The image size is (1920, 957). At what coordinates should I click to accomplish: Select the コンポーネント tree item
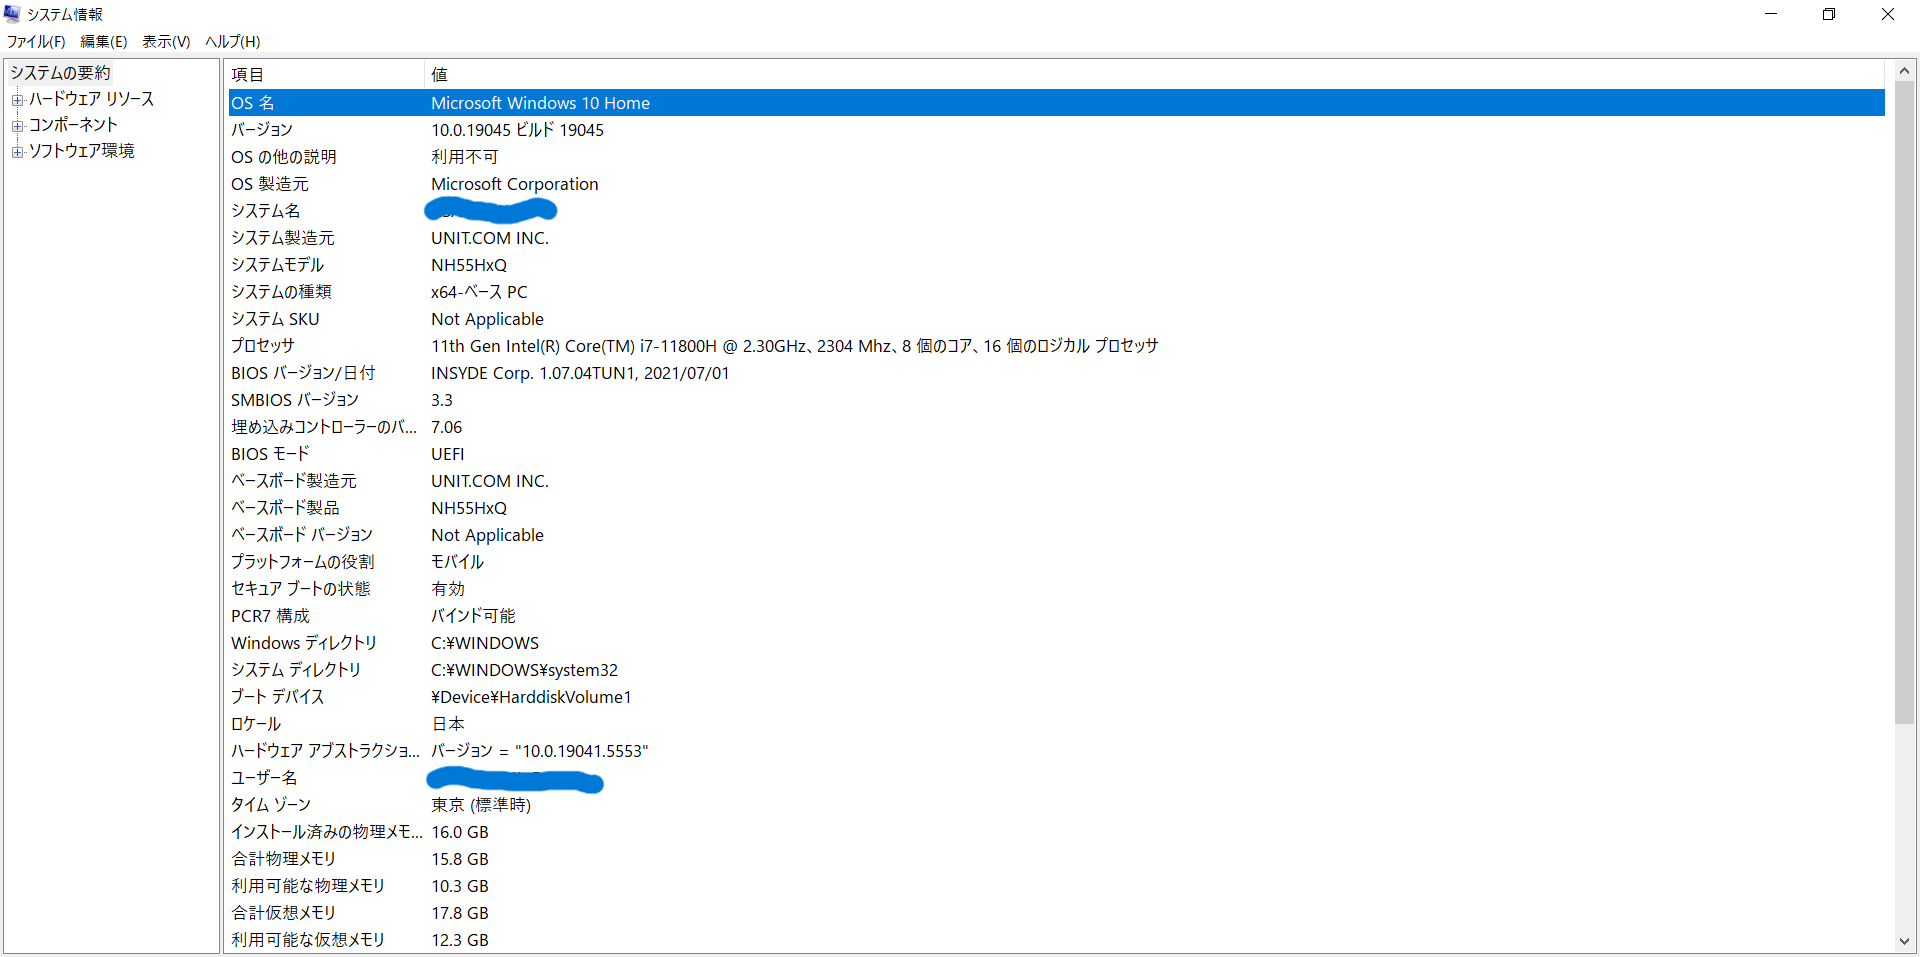point(73,125)
